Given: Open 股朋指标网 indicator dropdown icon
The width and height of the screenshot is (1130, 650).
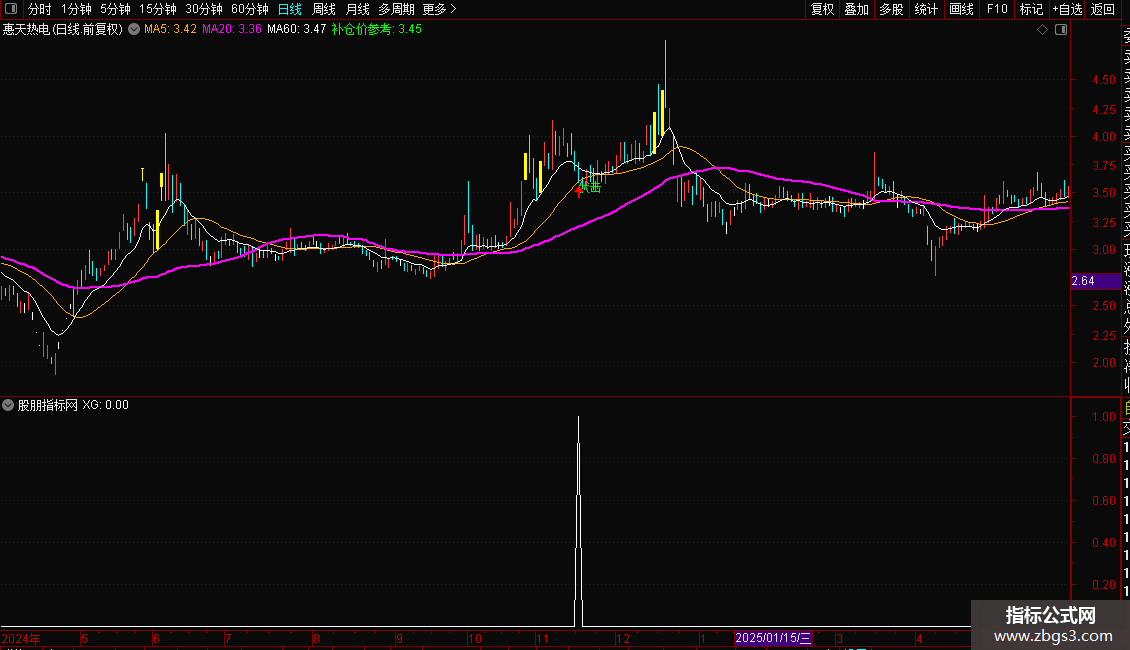Looking at the screenshot, I should click(x=8, y=405).
